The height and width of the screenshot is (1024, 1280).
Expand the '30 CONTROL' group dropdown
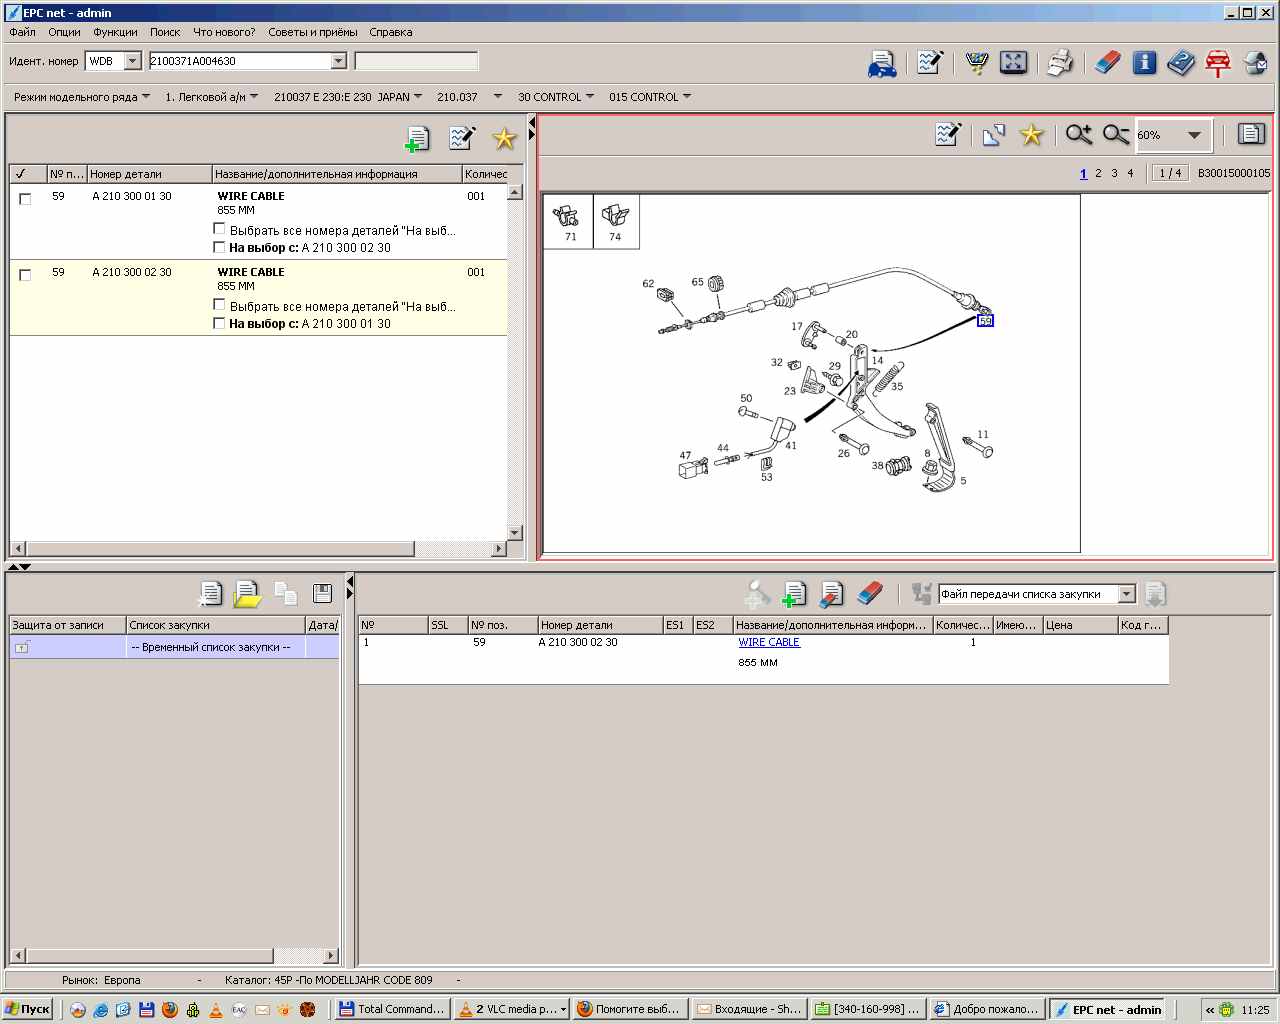pyautogui.click(x=590, y=97)
